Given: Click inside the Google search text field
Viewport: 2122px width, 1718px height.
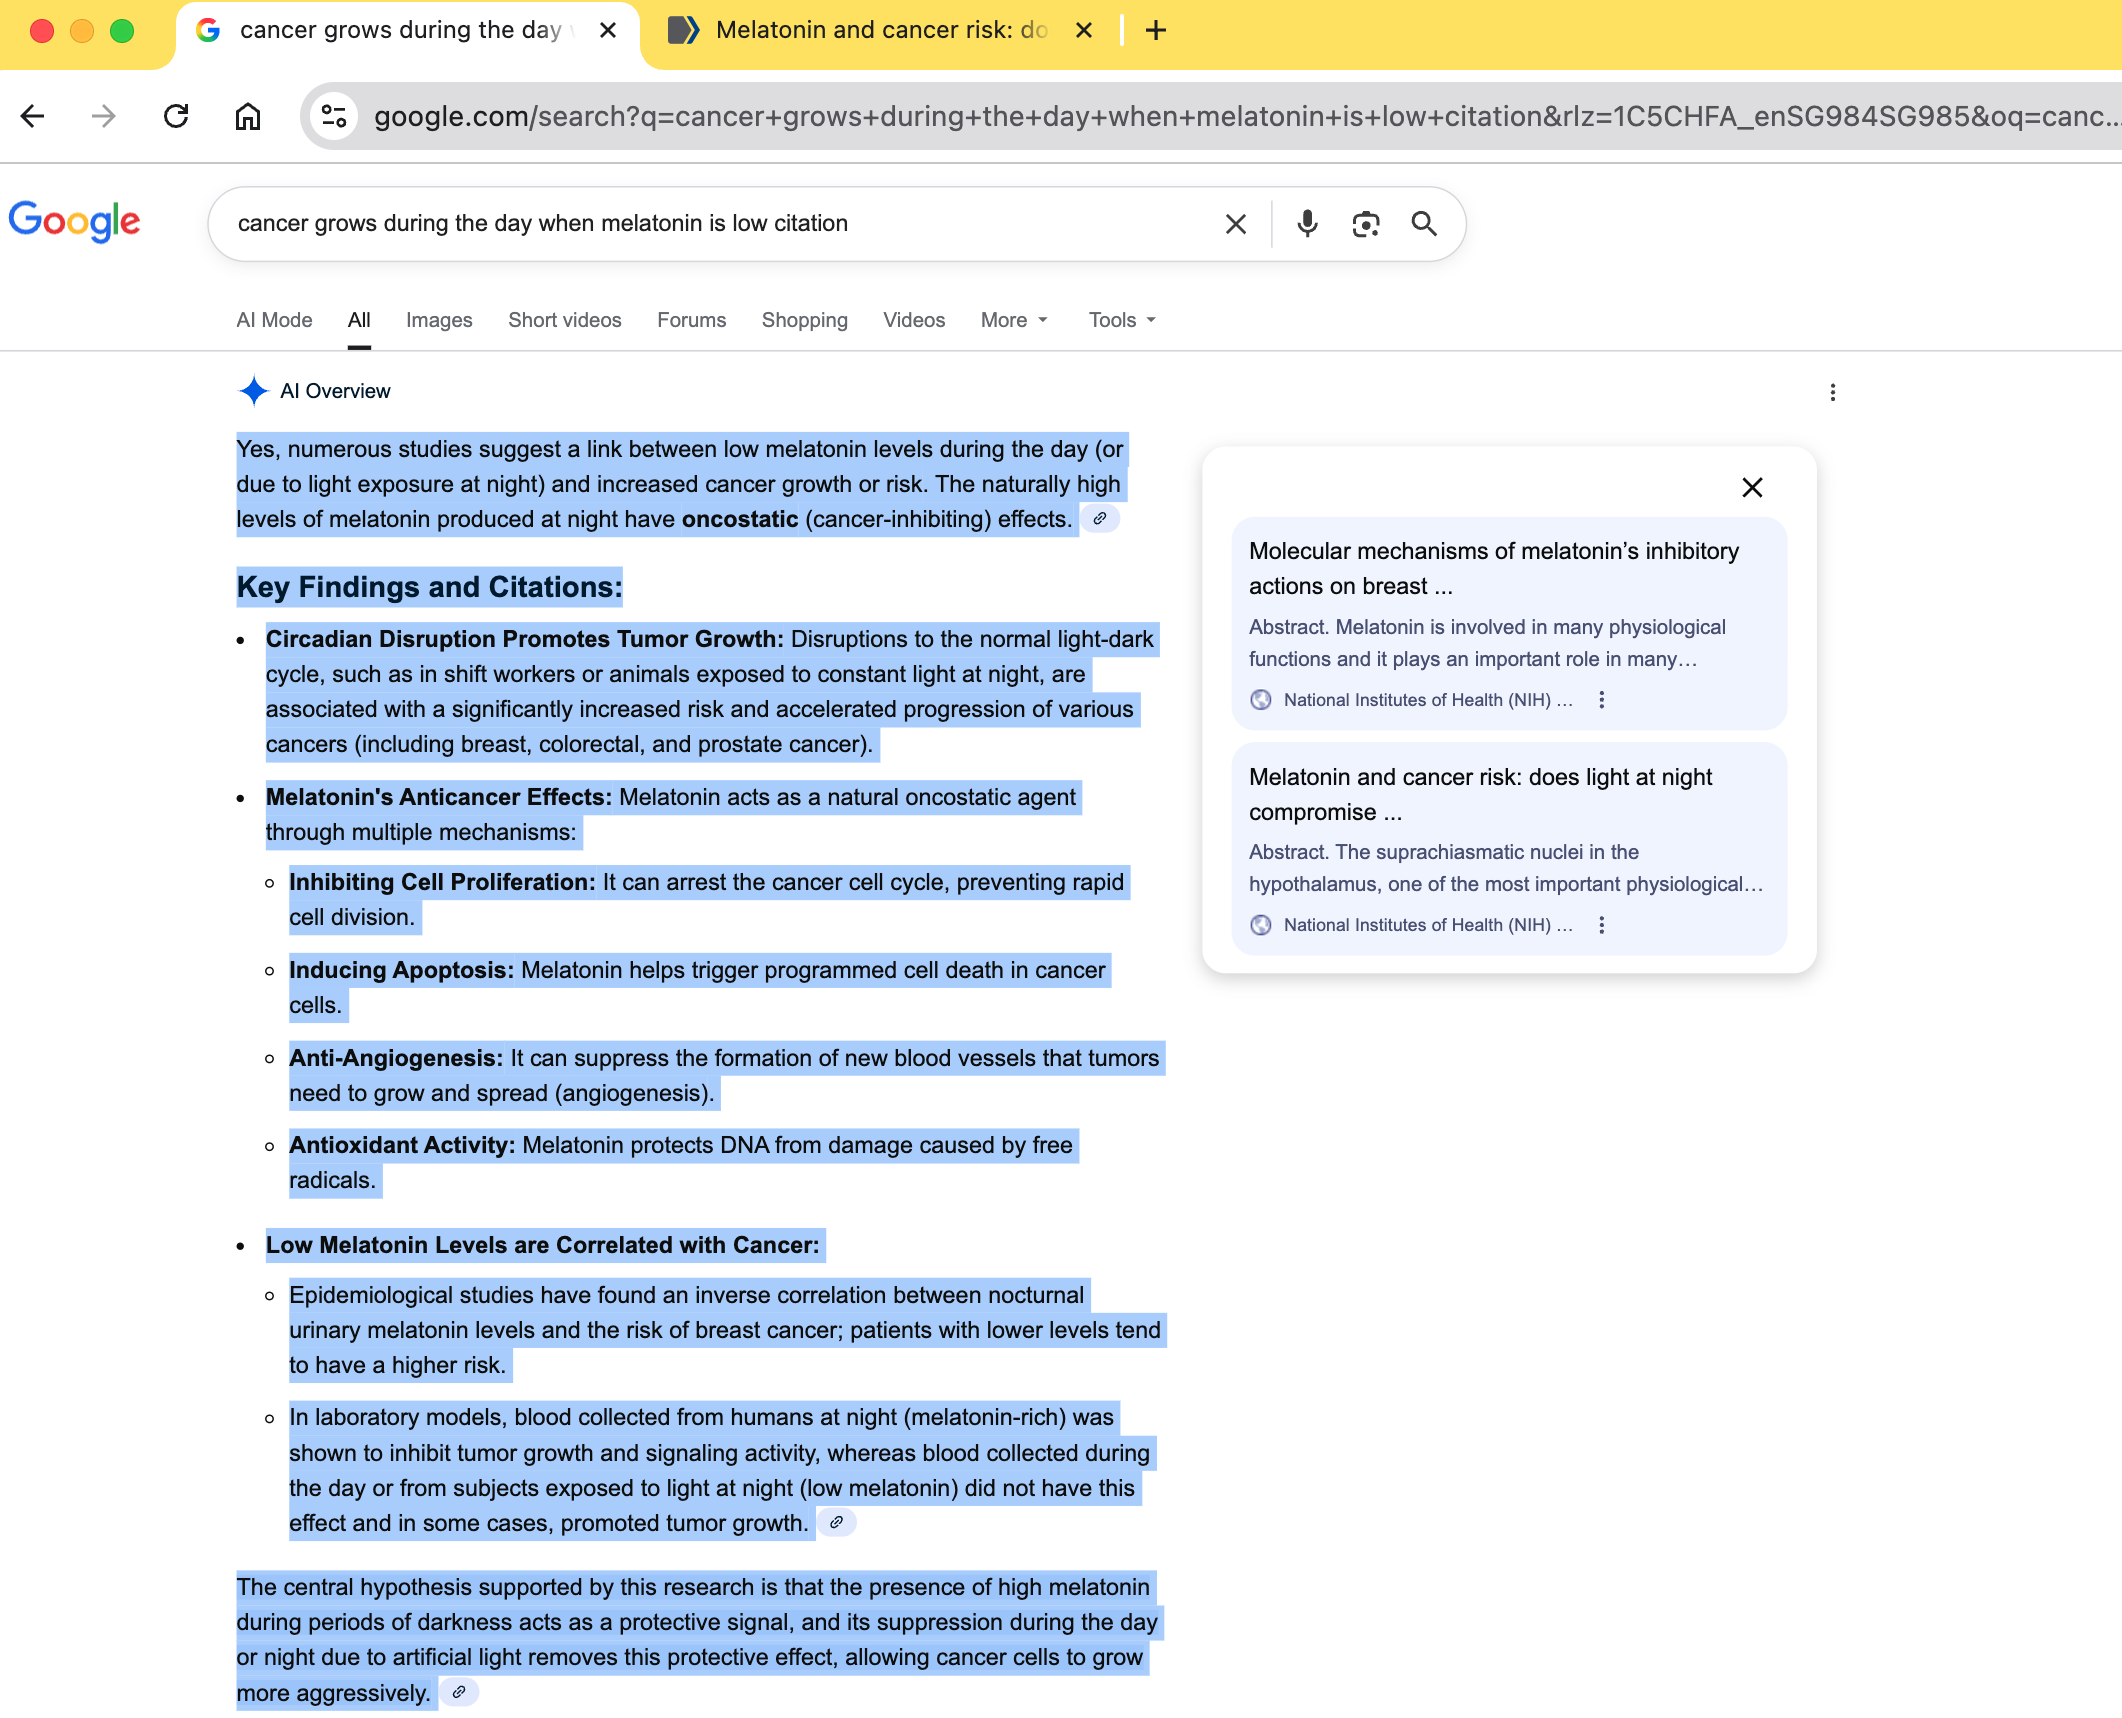Looking at the screenshot, I should (x=700, y=223).
